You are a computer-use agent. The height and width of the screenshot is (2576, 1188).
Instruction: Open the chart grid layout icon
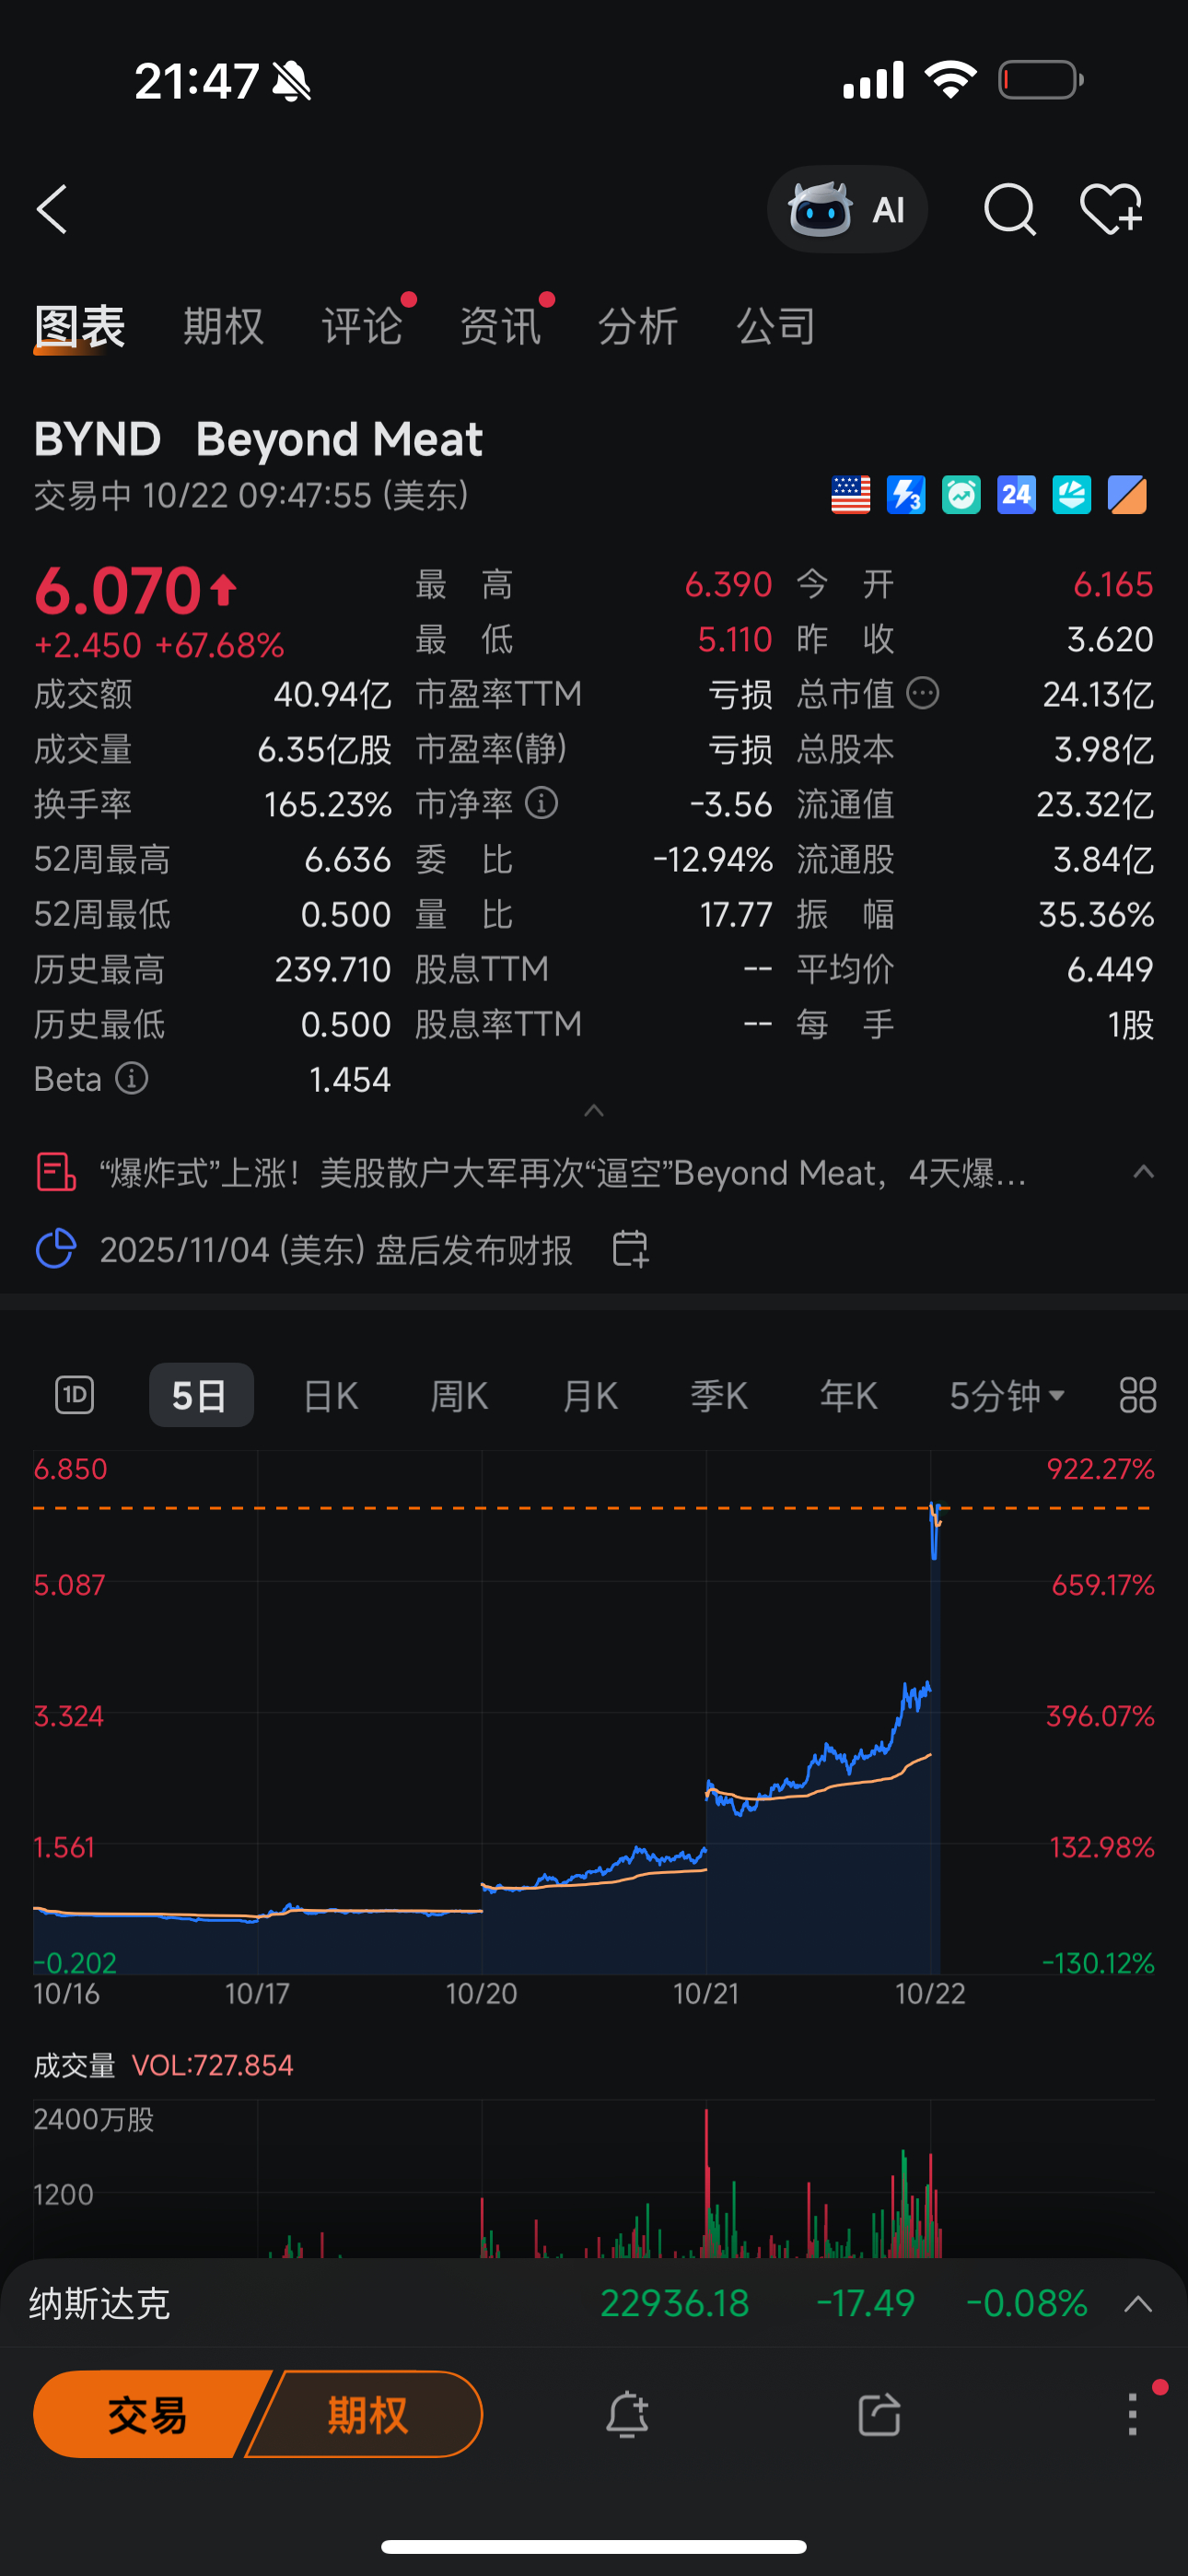click(1137, 1395)
